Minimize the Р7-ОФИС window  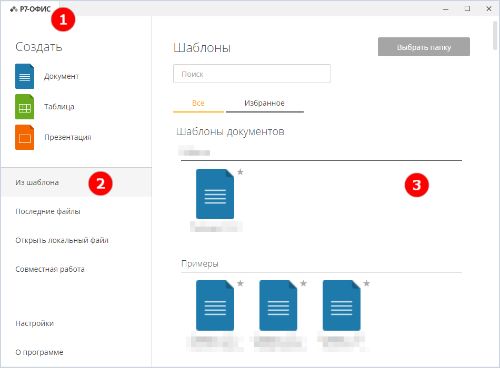(x=446, y=9)
